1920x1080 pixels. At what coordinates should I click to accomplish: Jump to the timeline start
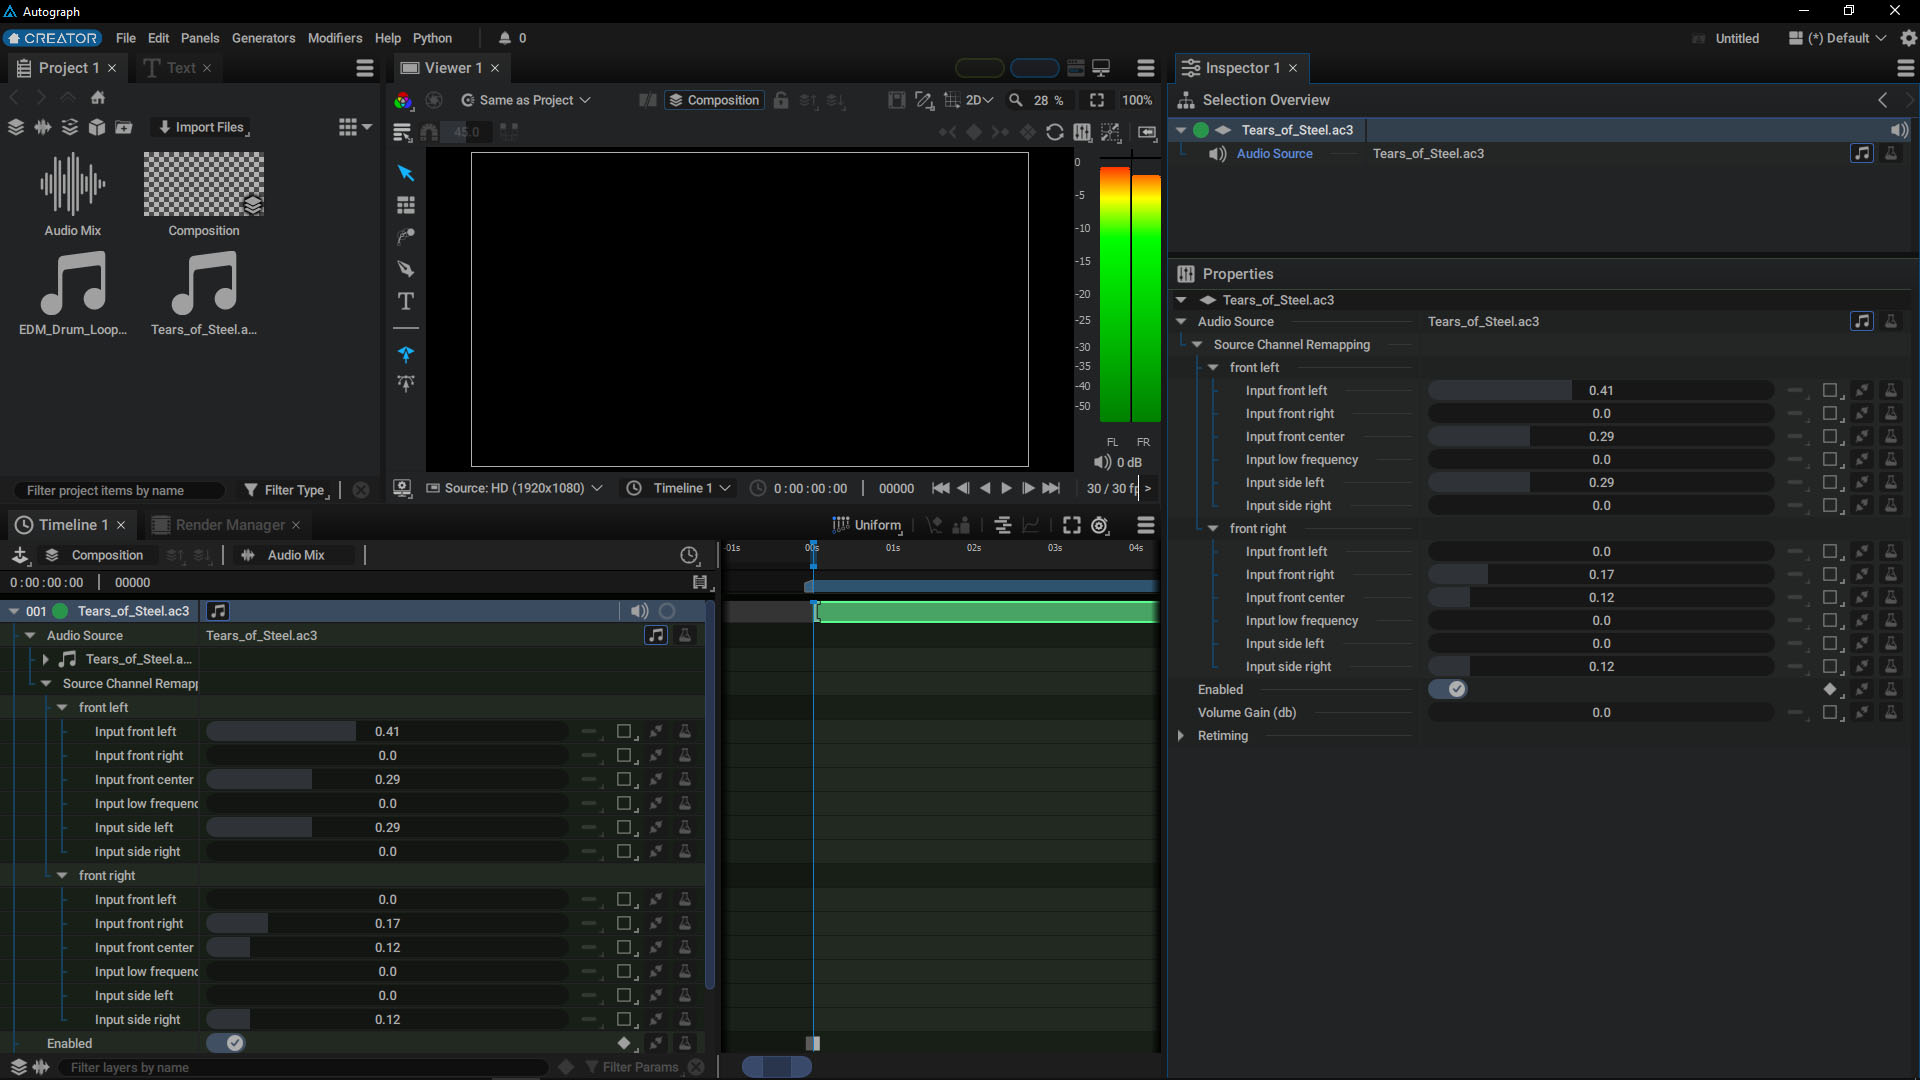coord(941,488)
